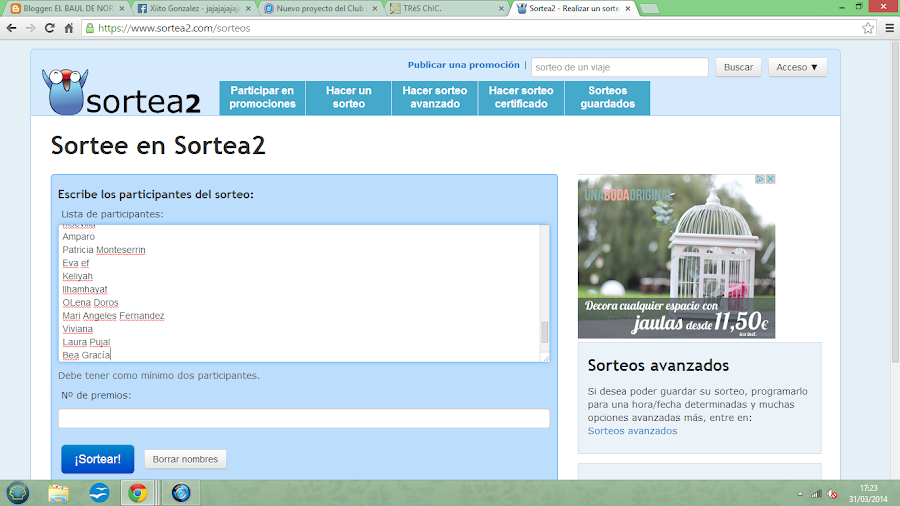Click on participant OLena Doros

point(91,302)
